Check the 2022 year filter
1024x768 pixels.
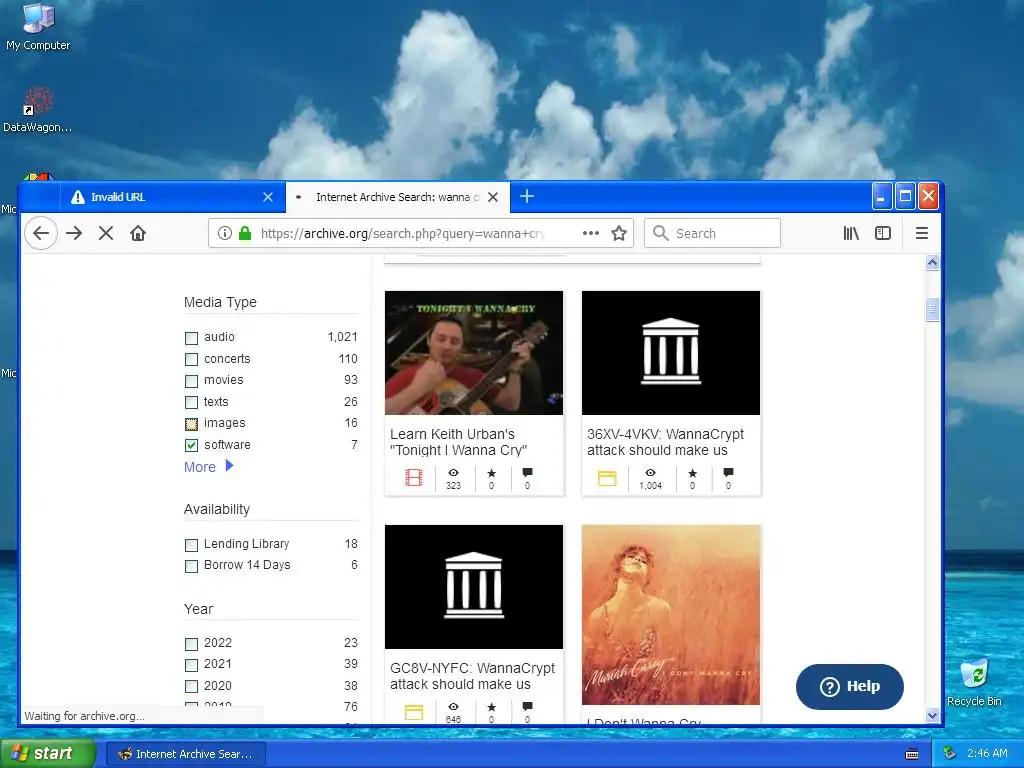(191, 645)
